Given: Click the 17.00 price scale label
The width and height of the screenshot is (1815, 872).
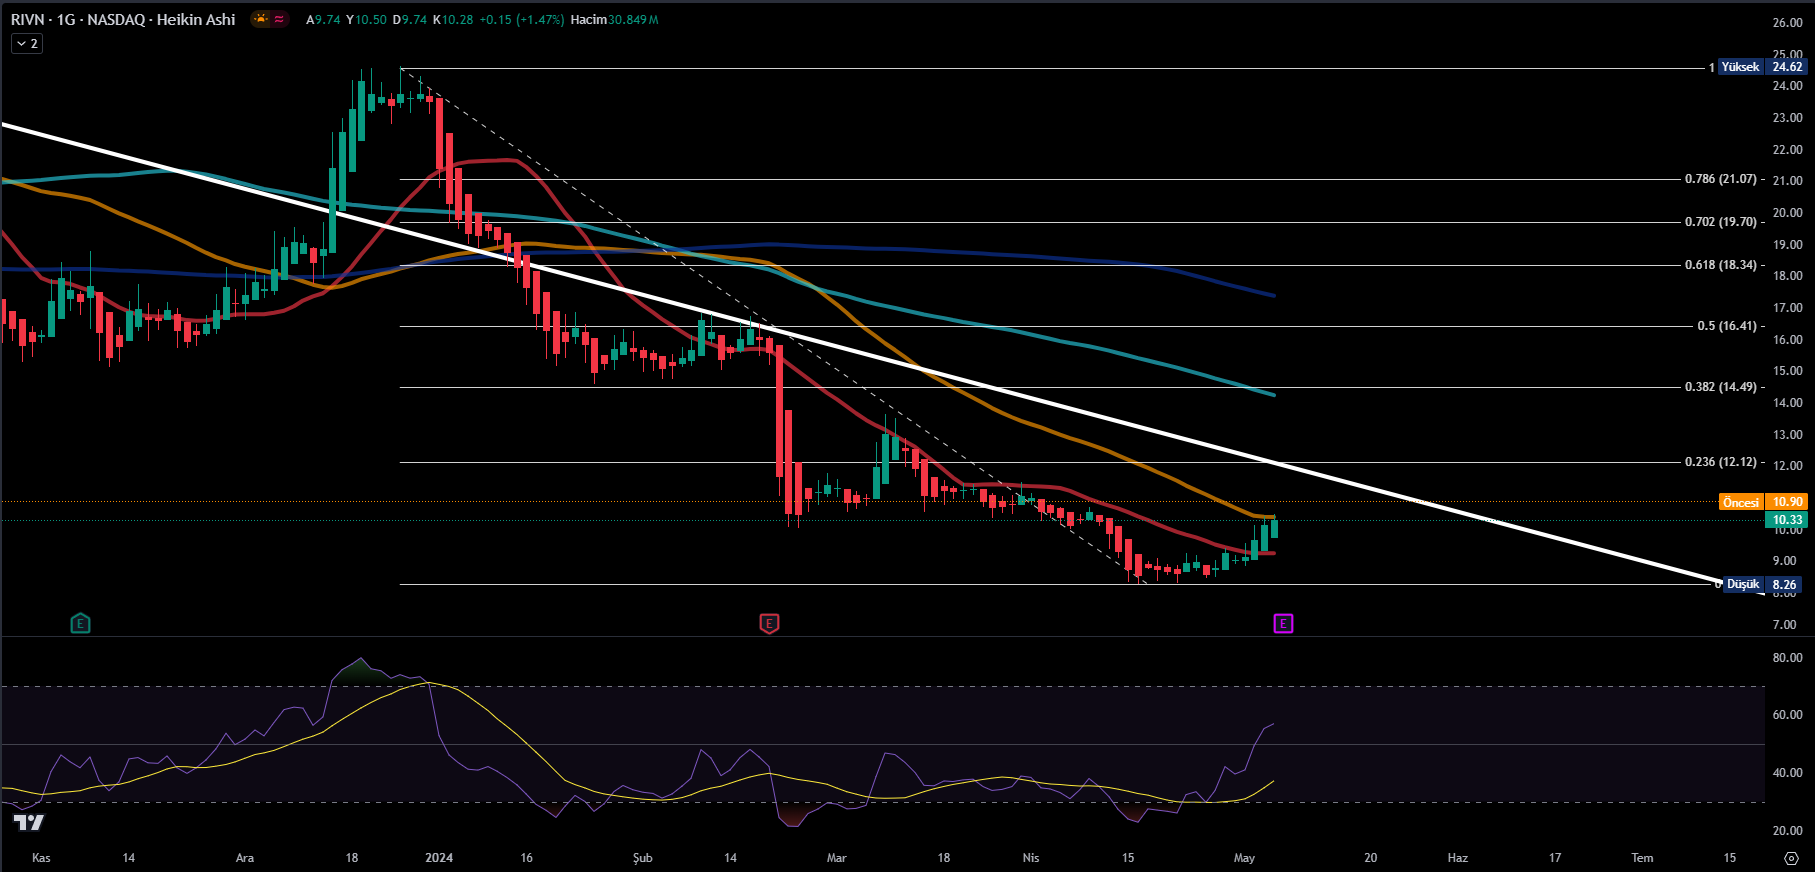Looking at the screenshot, I should tap(1787, 308).
